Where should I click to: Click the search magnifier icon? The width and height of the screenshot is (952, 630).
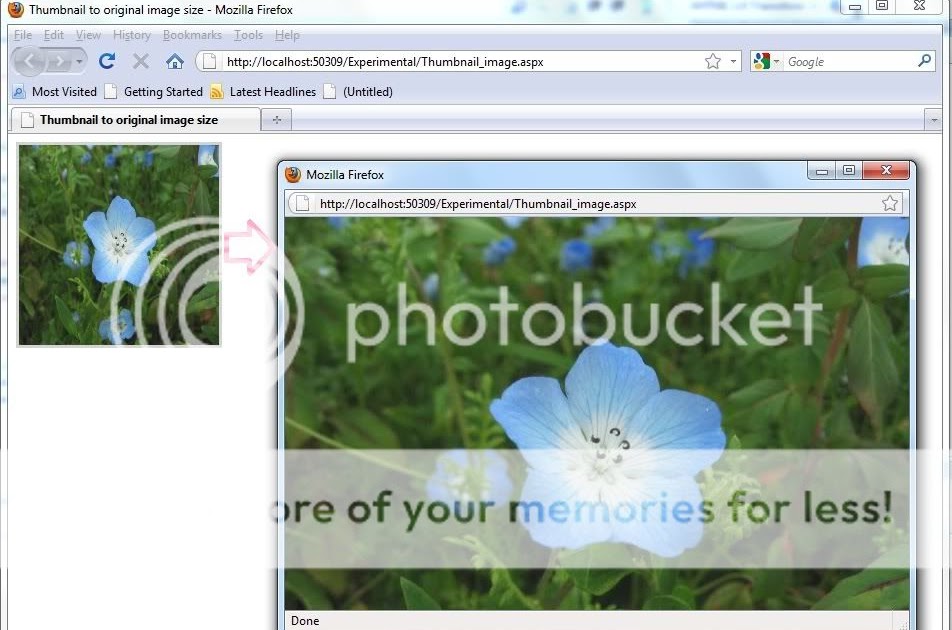pyautogui.click(x=924, y=61)
